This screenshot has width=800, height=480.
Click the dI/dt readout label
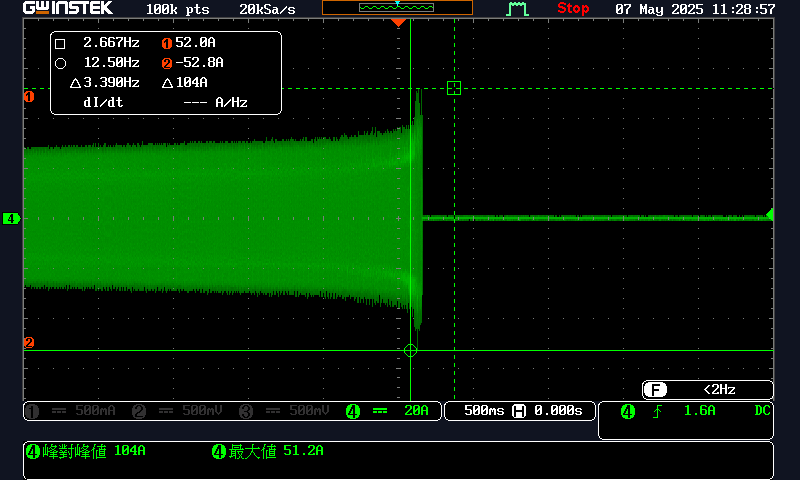[x=103, y=102]
